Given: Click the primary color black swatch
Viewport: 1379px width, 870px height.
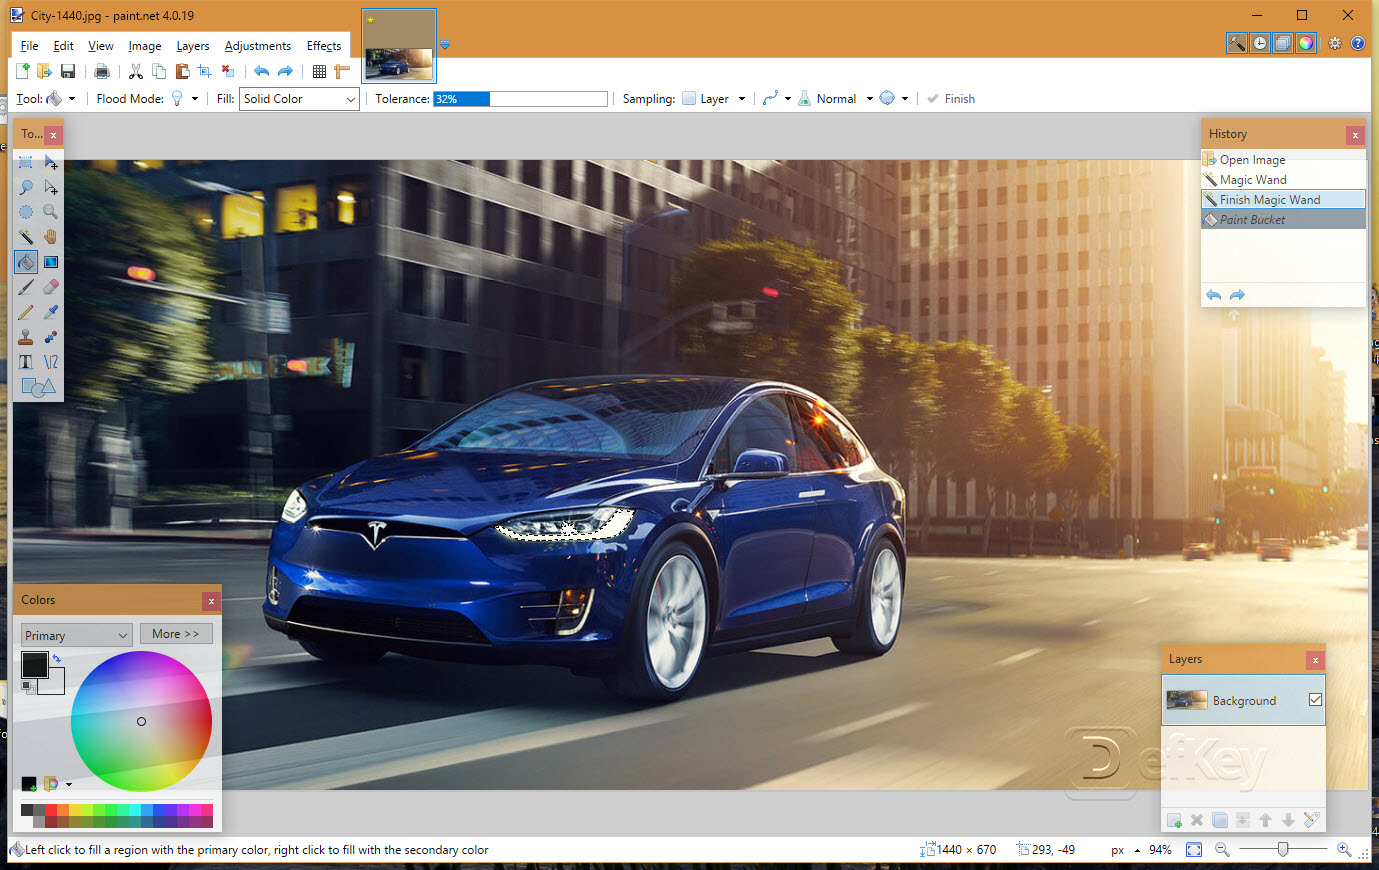Looking at the screenshot, I should 34,664.
